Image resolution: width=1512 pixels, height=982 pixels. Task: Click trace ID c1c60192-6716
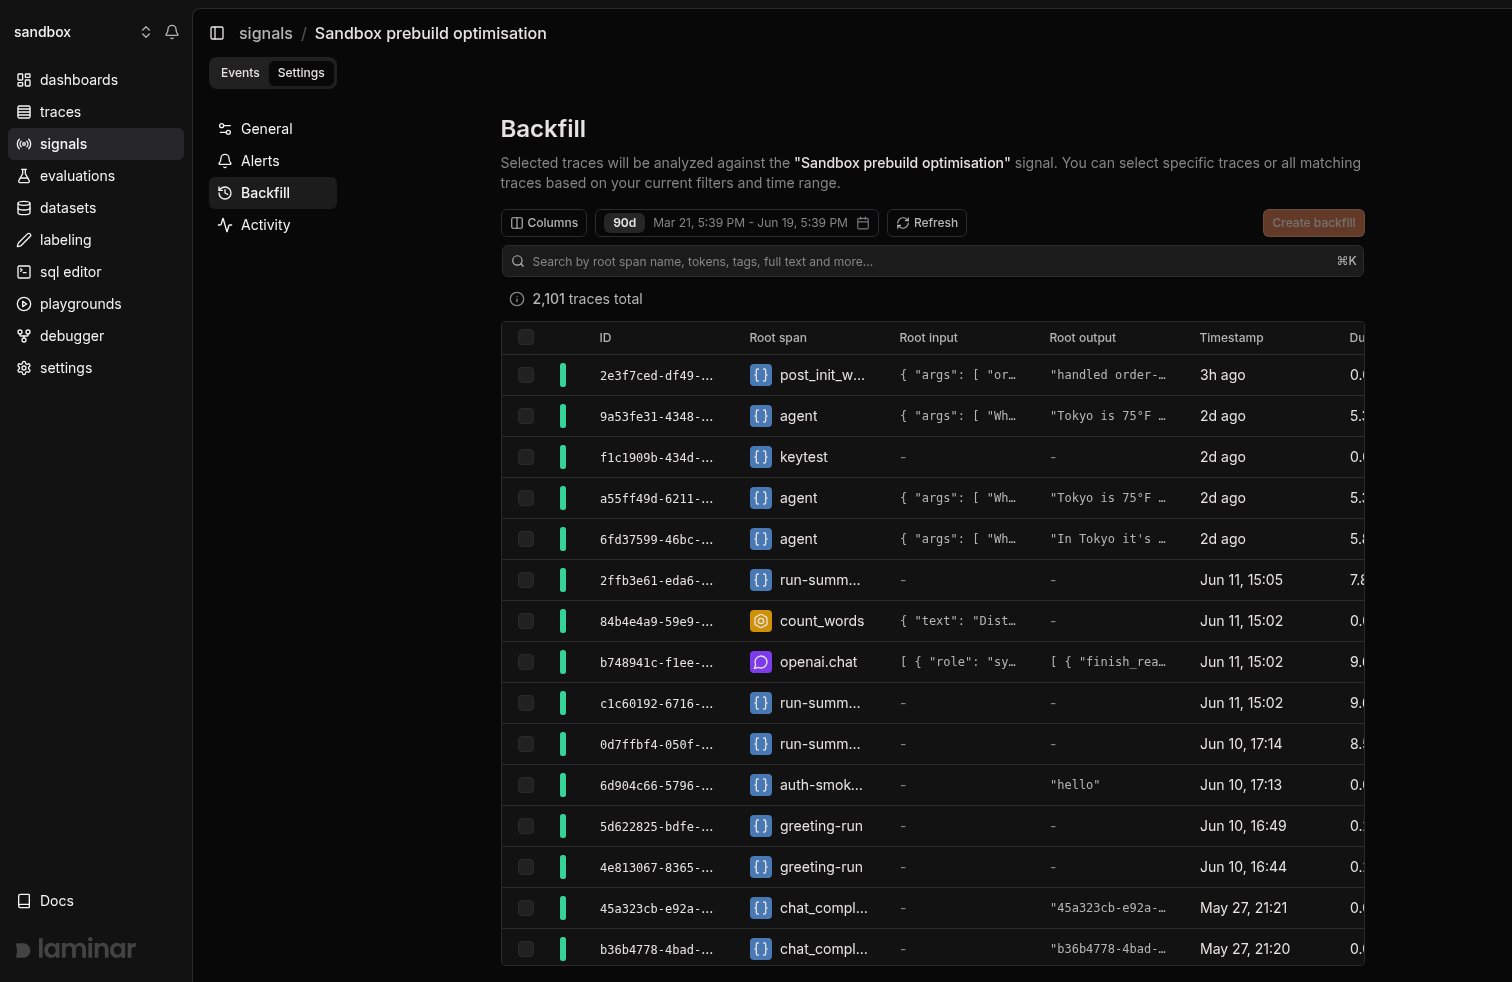click(657, 703)
